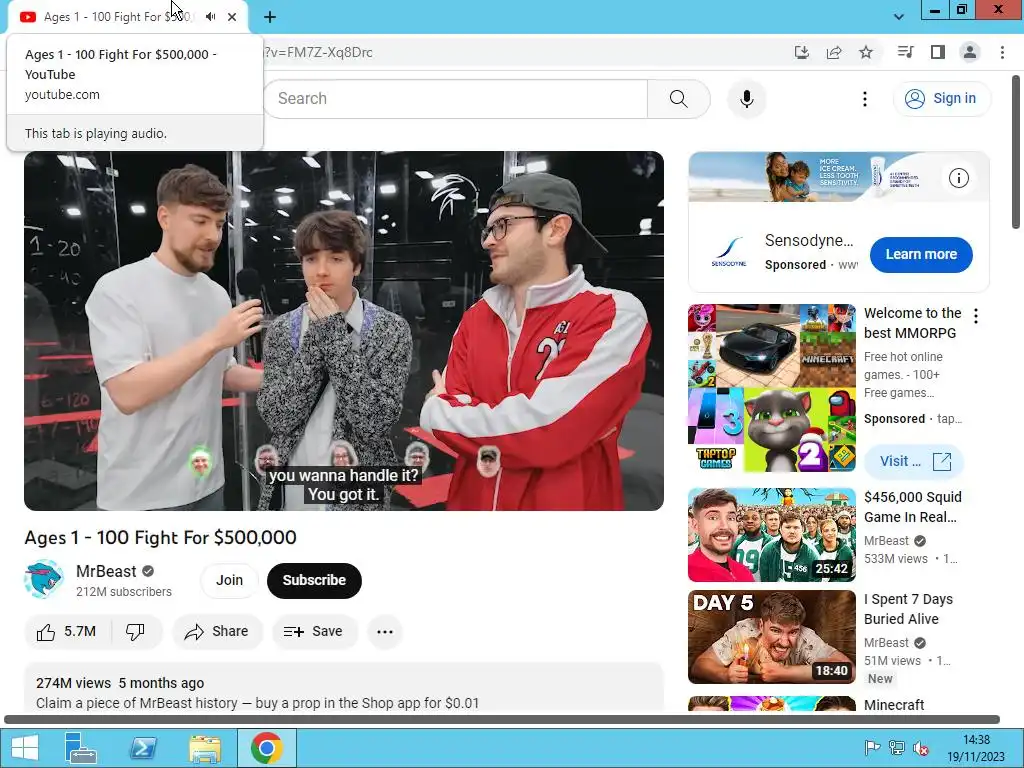Open the Buried Alive video thumbnail
This screenshot has height=768, width=1024.
(771, 637)
